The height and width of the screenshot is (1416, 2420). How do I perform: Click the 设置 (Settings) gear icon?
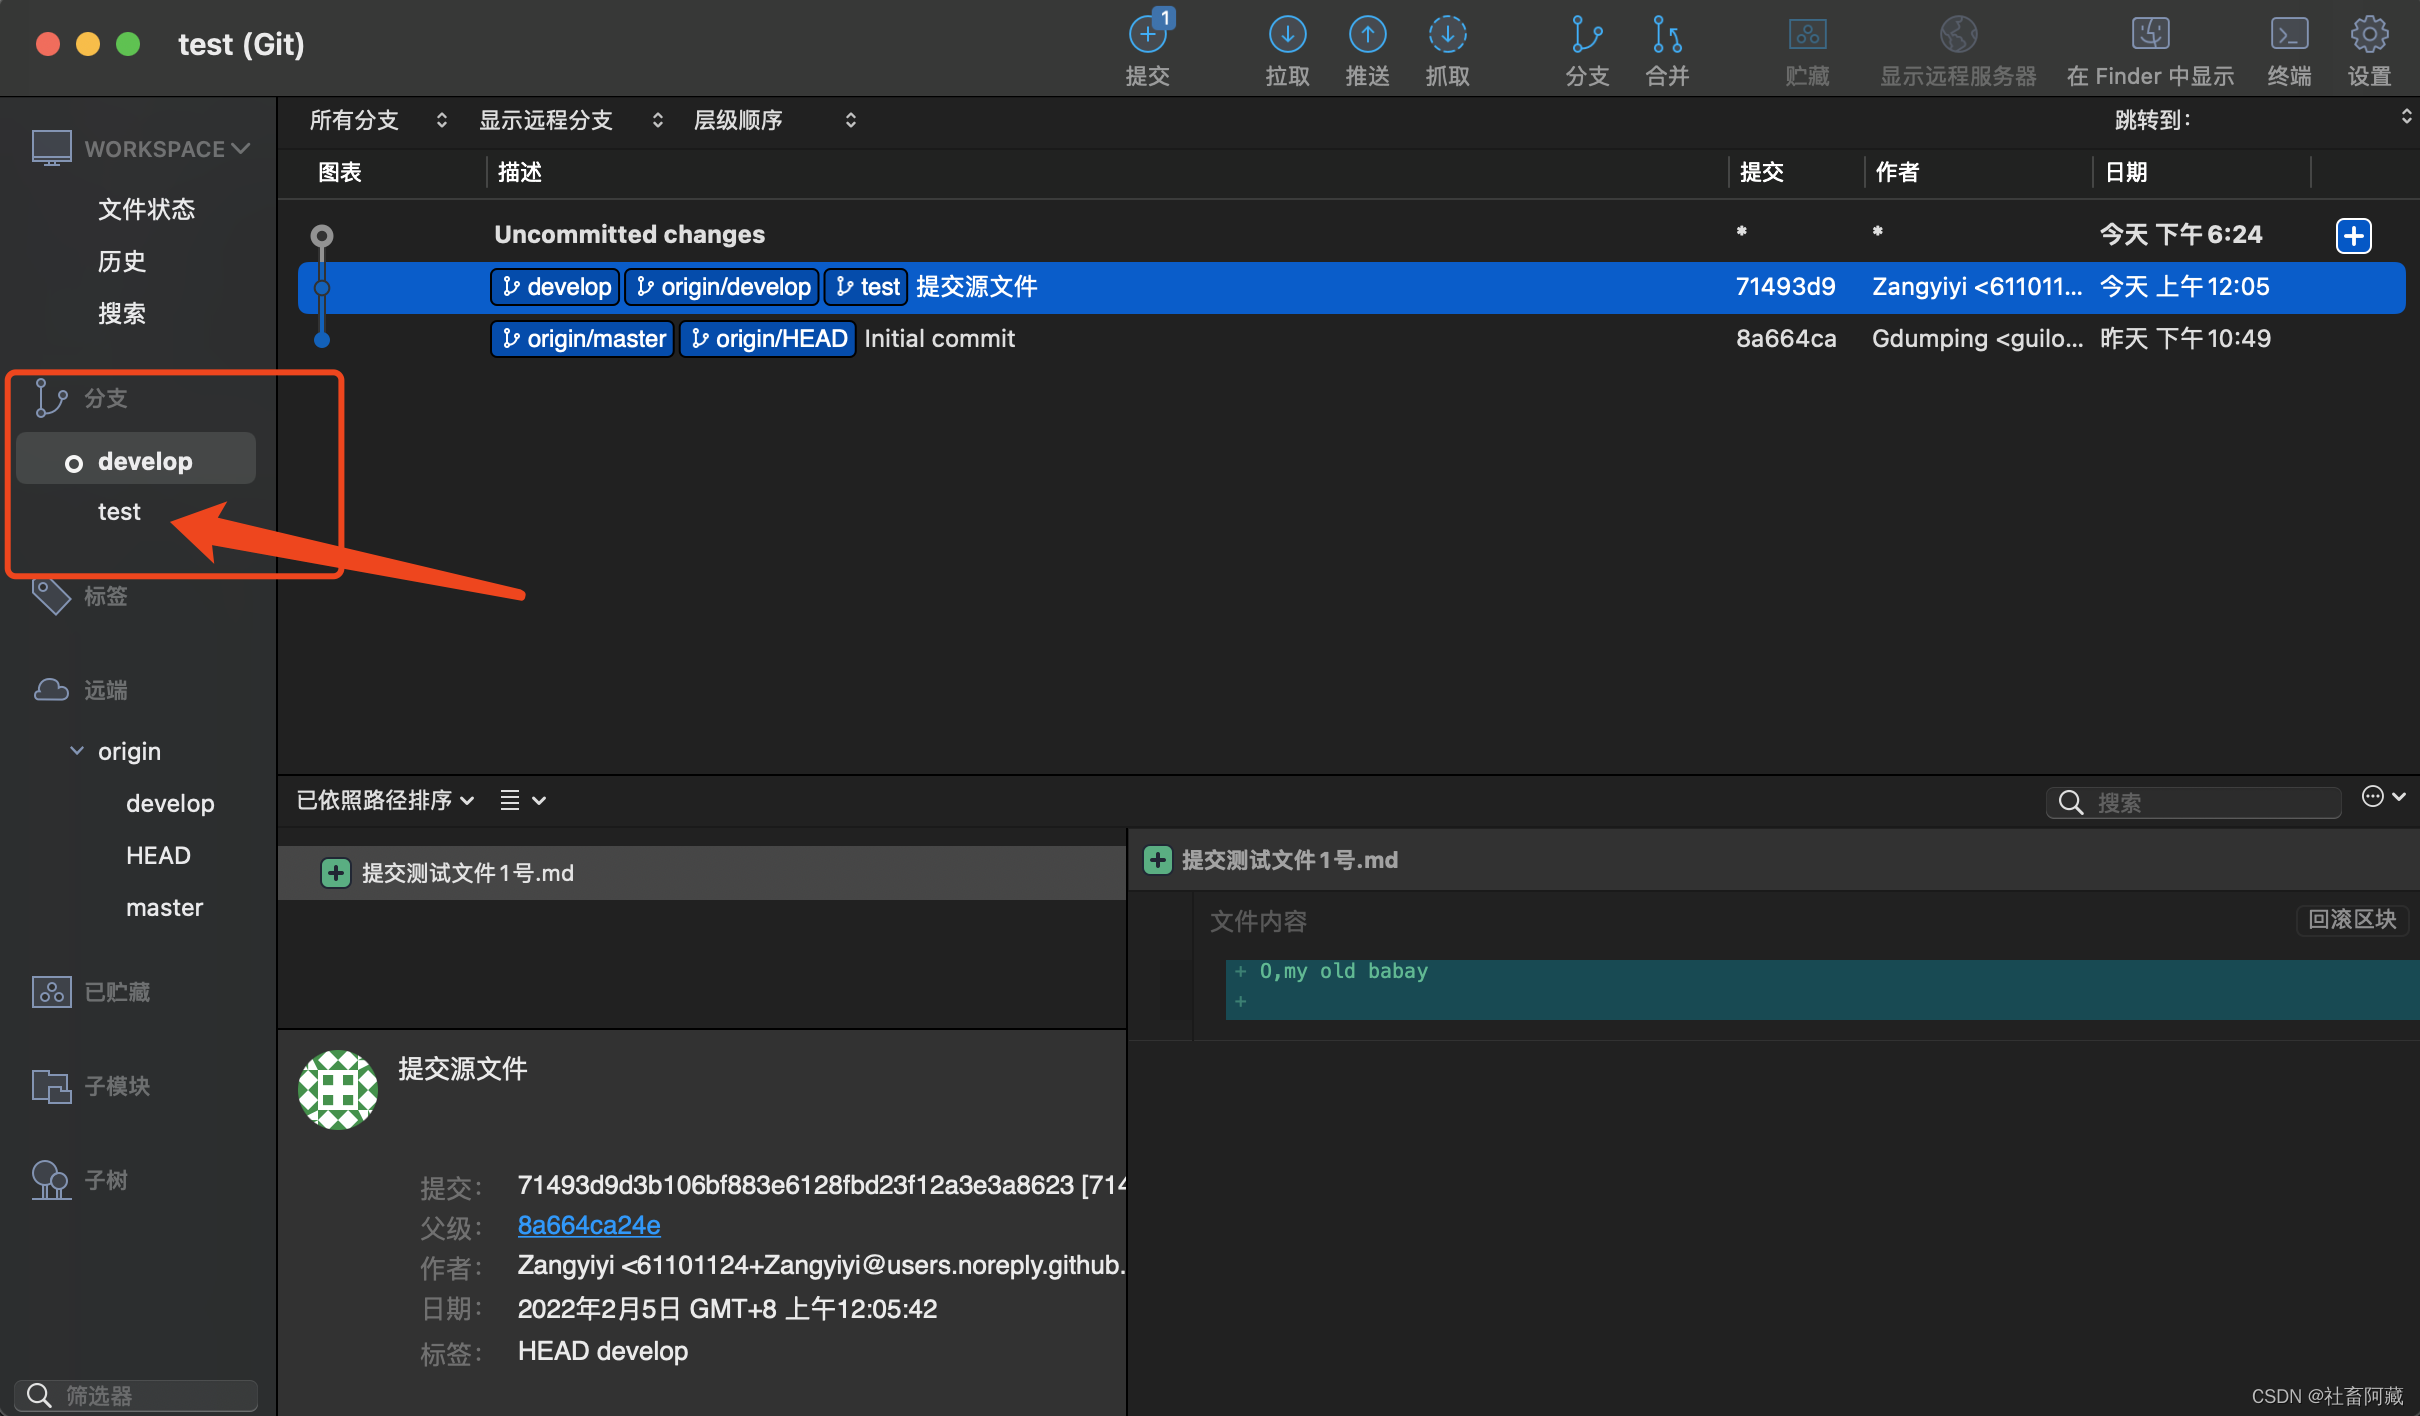pyautogui.click(x=2369, y=36)
